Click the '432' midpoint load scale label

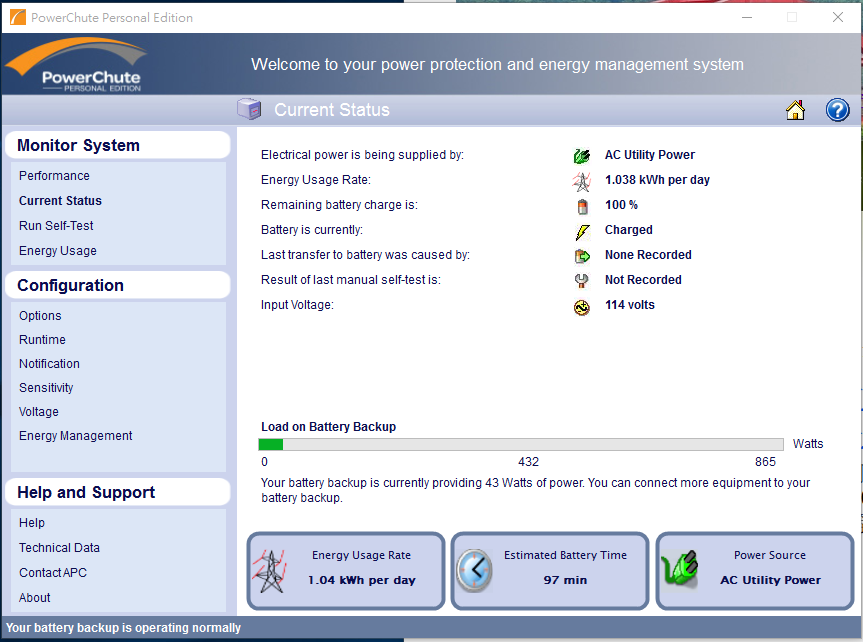[528, 461]
